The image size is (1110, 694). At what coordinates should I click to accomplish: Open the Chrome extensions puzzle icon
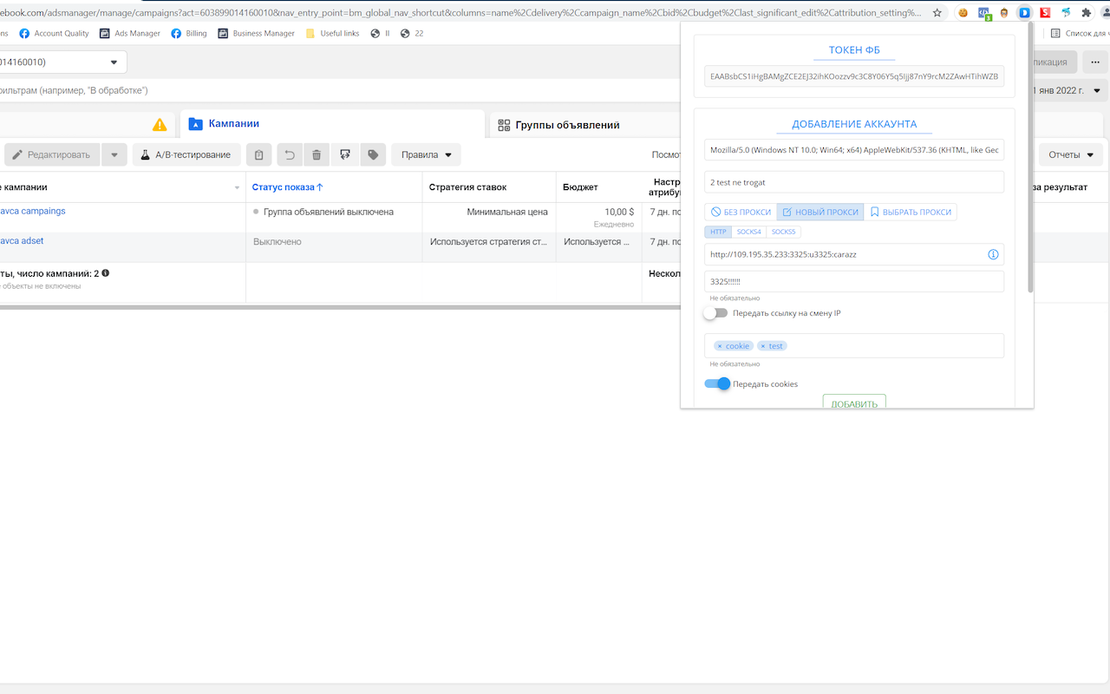(x=1086, y=13)
